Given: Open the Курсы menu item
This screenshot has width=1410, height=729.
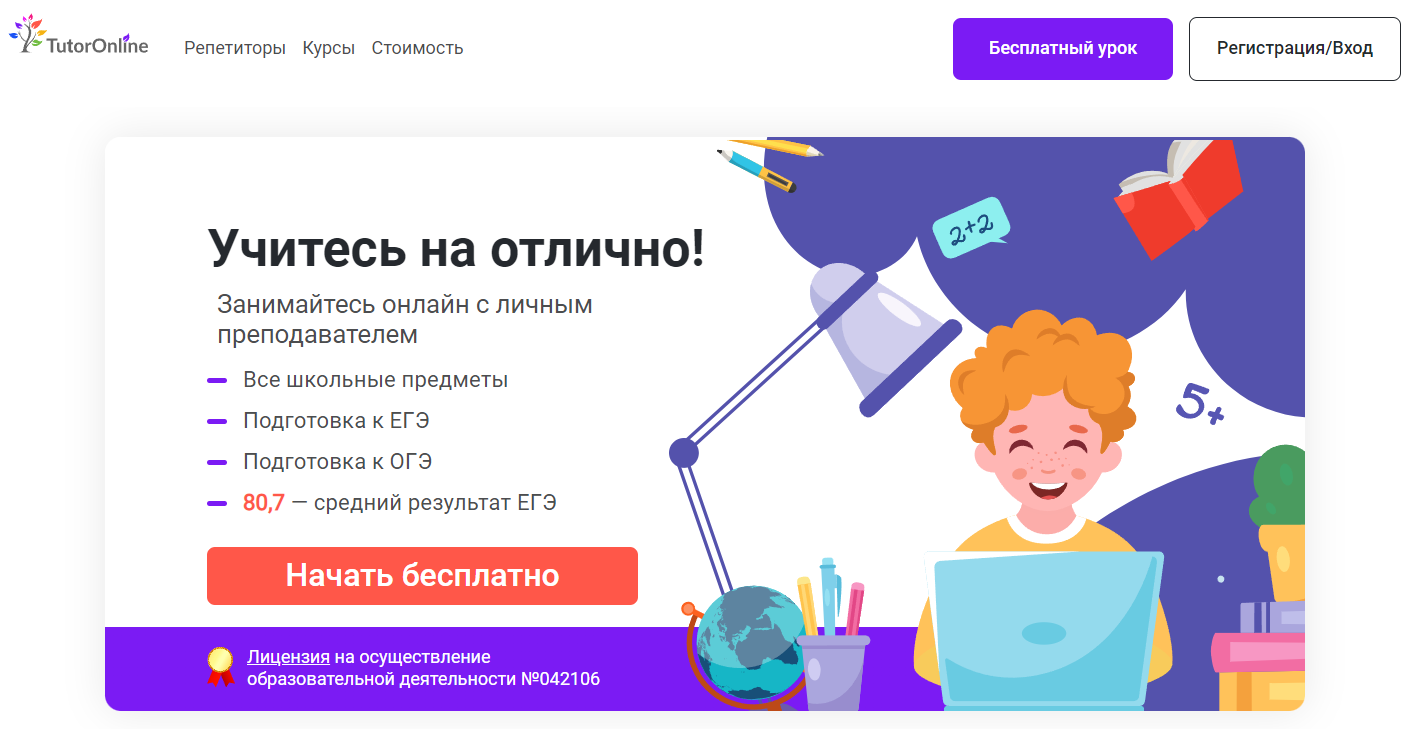Looking at the screenshot, I should pyautogui.click(x=329, y=48).
